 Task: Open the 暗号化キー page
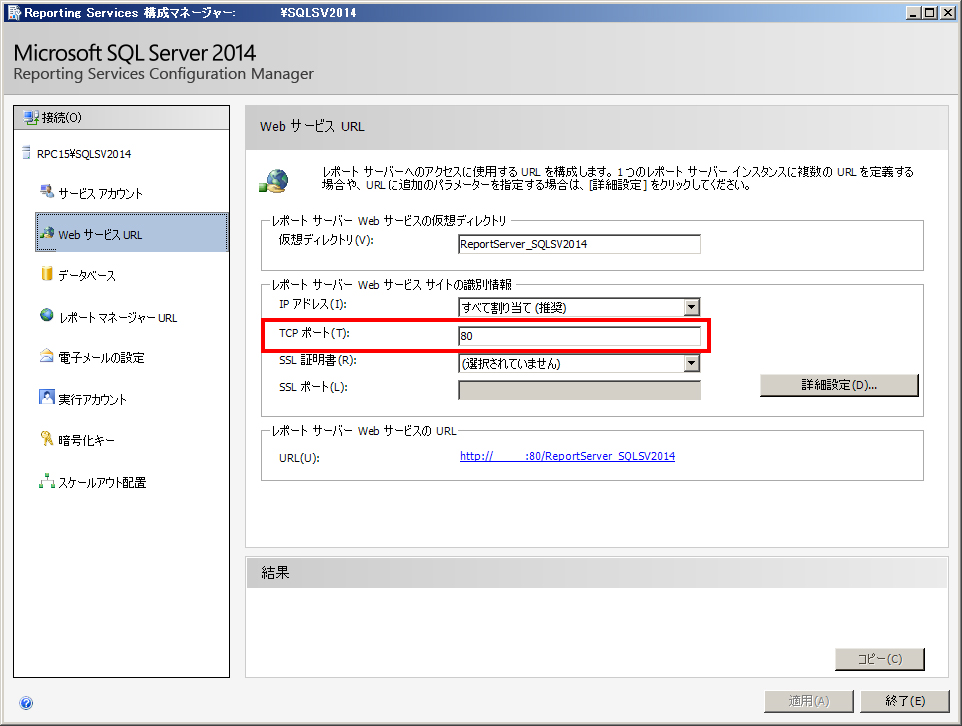point(87,441)
